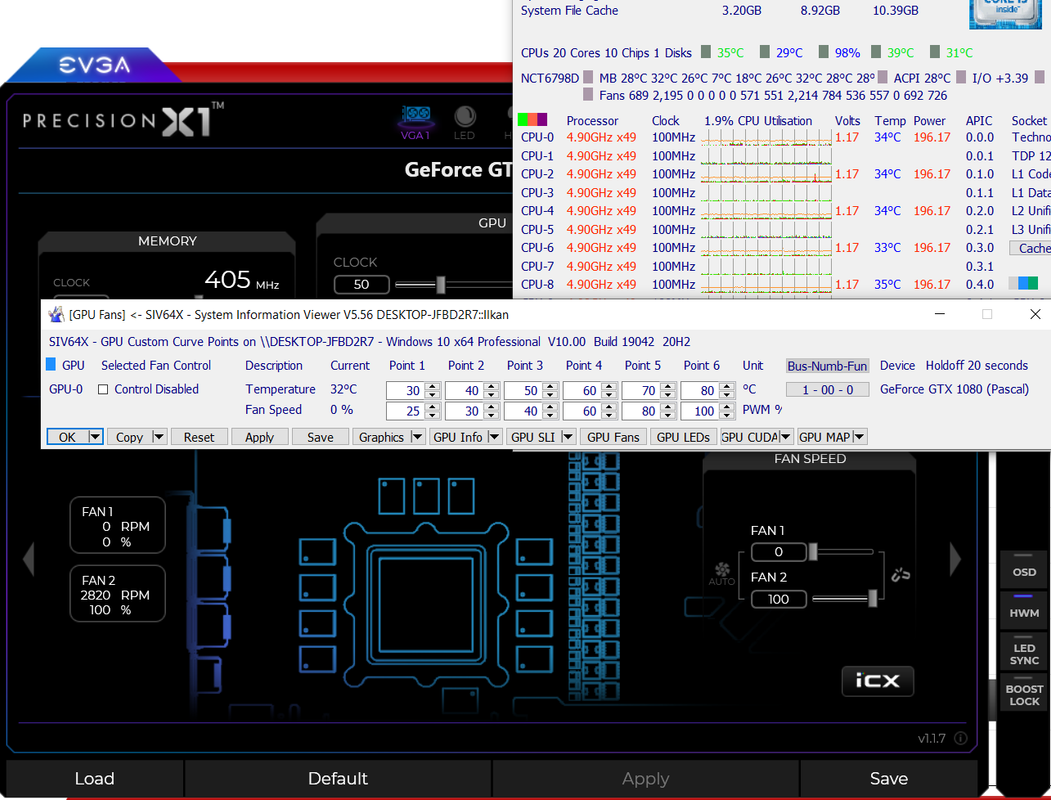Click the EVGA logo on Precision X1
The height and width of the screenshot is (800, 1051).
[x=95, y=65]
